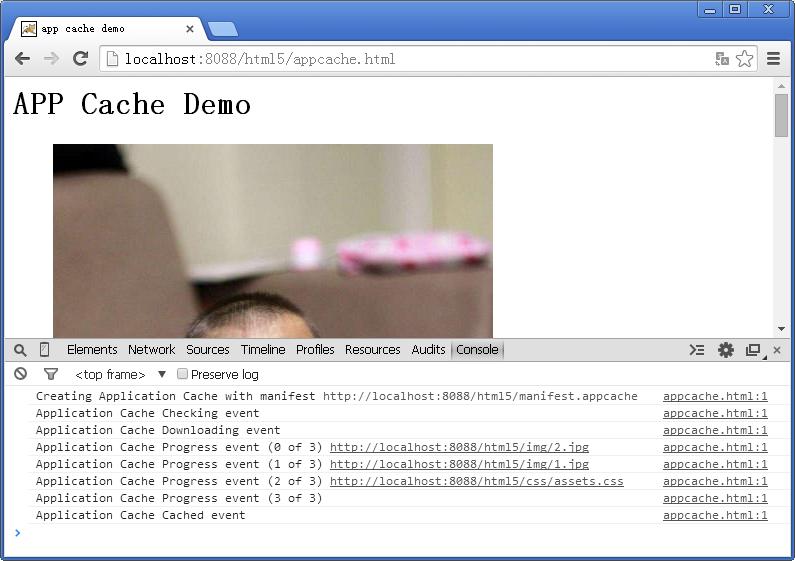Switch to the Elements tab
This screenshot has width=795, height=561.
click(x=92, y=349)
